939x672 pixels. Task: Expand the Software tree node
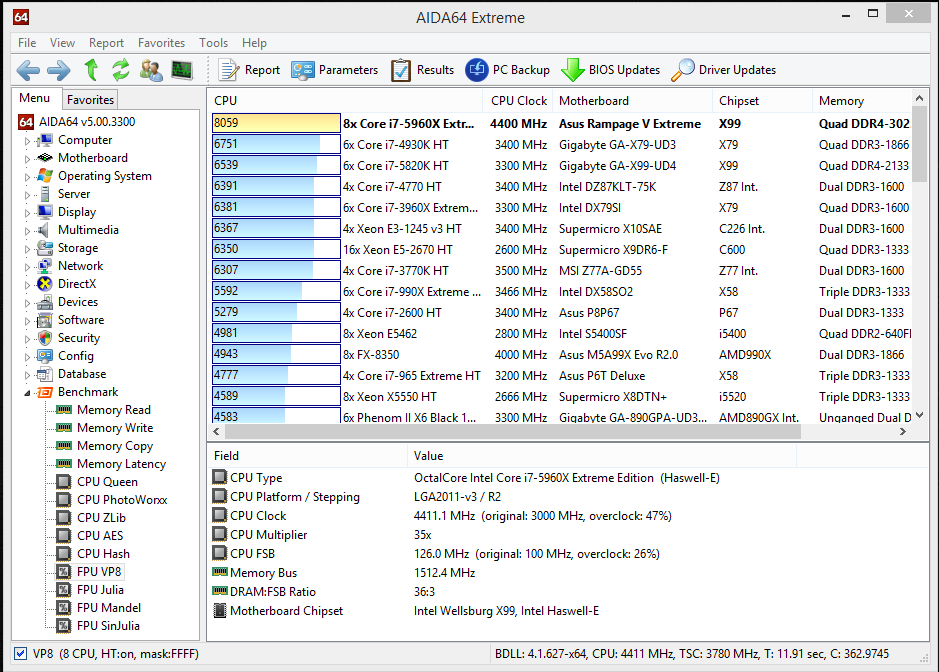[x=27, y=321]
